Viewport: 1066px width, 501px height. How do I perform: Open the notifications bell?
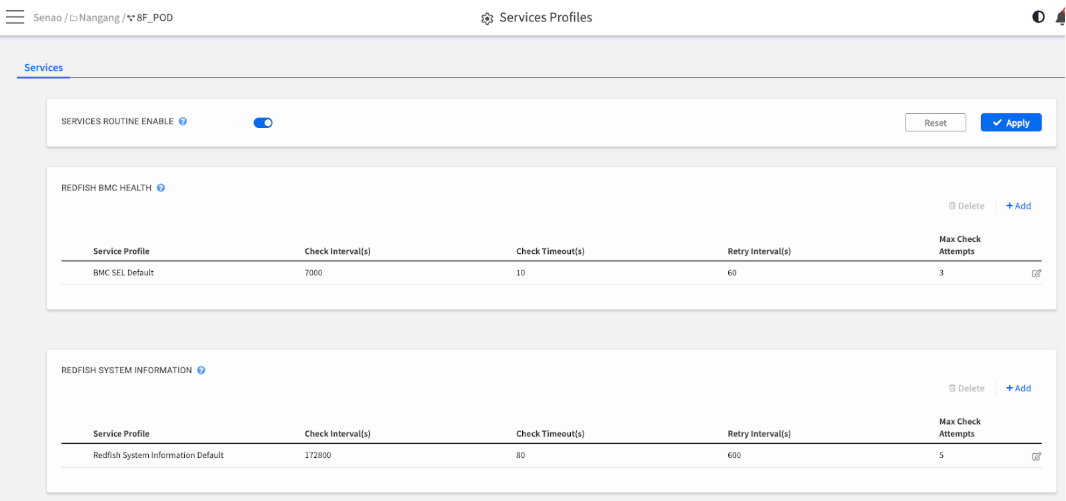click(1060, 17)
